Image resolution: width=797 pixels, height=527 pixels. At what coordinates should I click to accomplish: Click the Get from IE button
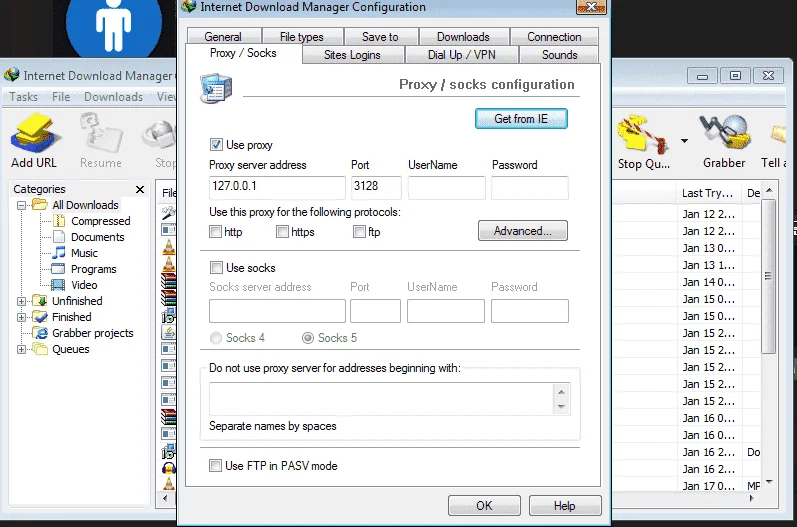(521, 118)
